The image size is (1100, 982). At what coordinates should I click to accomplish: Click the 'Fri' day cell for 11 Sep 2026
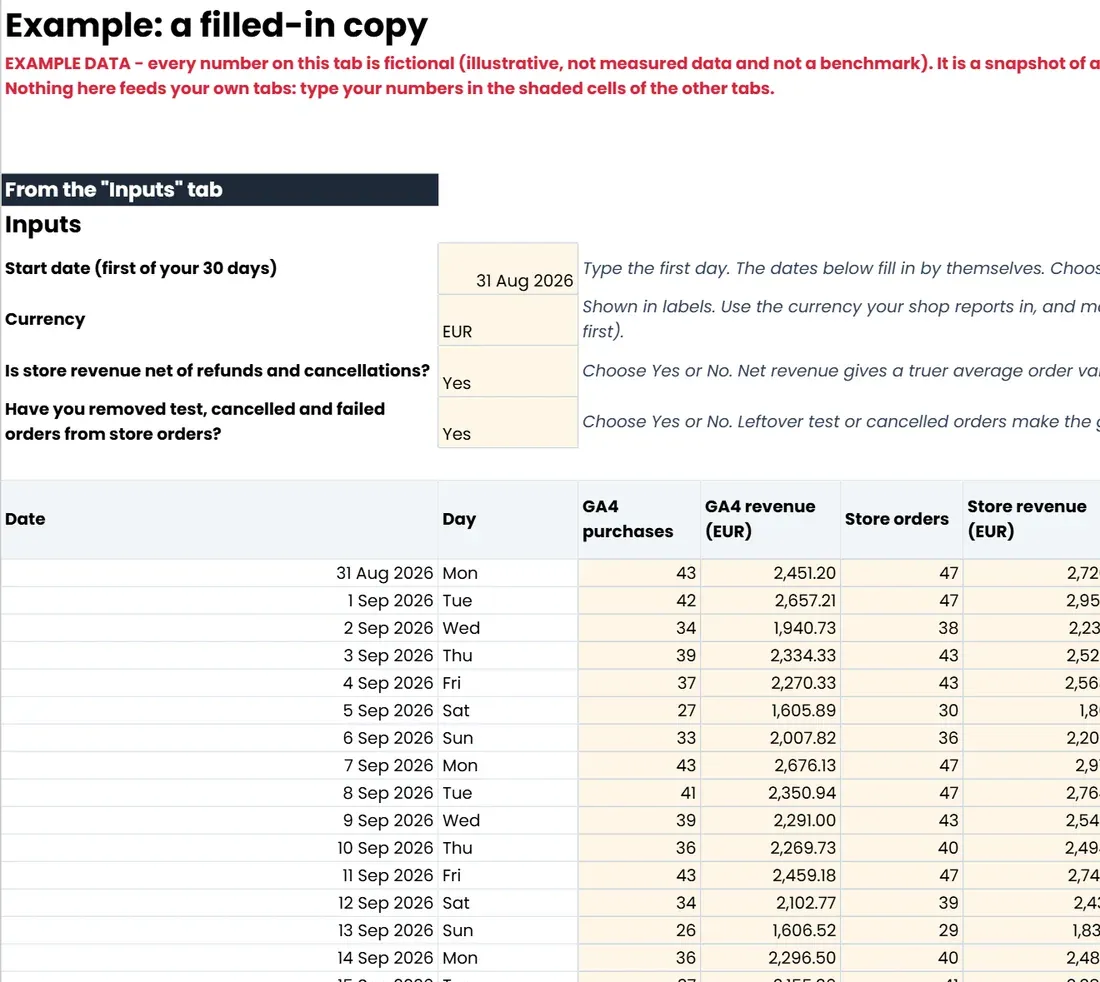point(508,875)
